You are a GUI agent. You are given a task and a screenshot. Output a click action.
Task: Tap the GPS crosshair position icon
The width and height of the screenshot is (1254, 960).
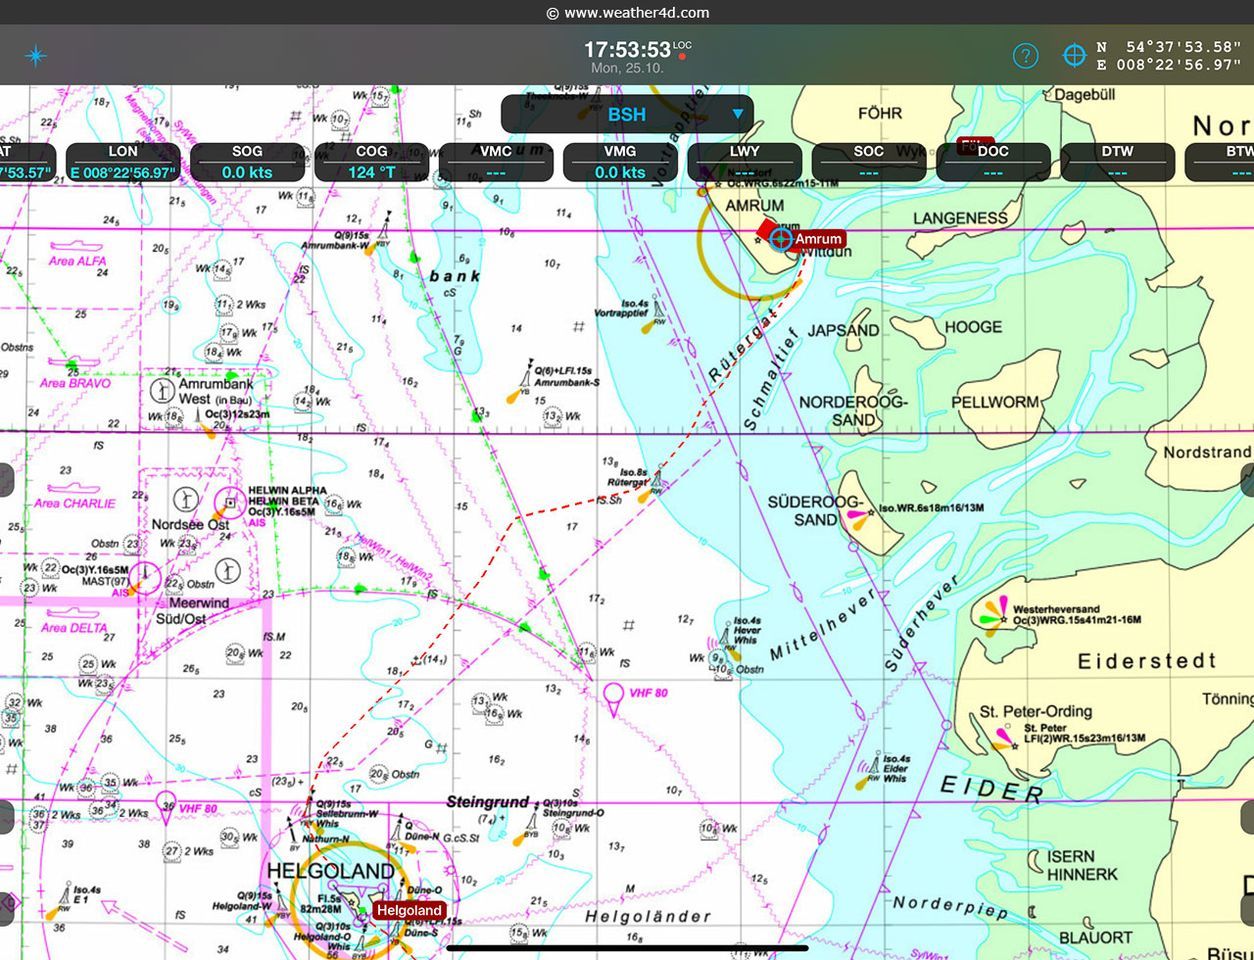point(1074,56)
